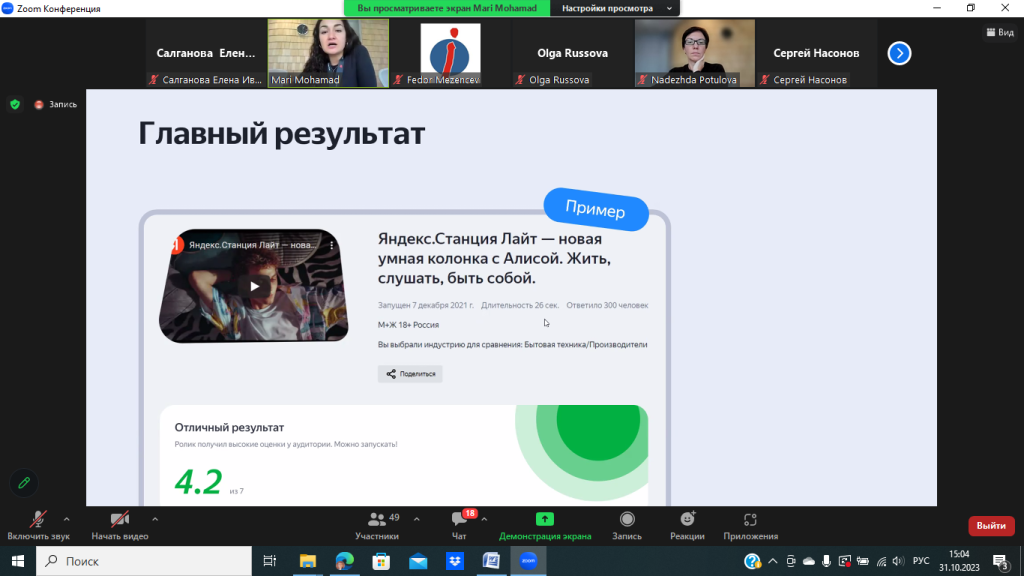The image size is (1024, 576).
Task: Open video three-dot menu on the thumbnail
Action: click(332, 246)
